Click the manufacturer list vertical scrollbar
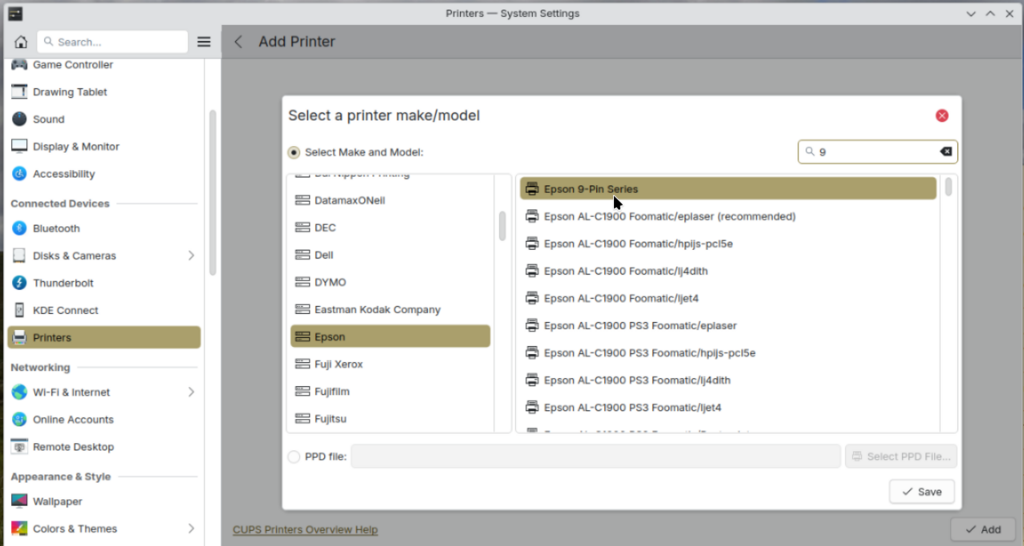The width and height of the screenshot is (1024, 546). coord(502,226)
